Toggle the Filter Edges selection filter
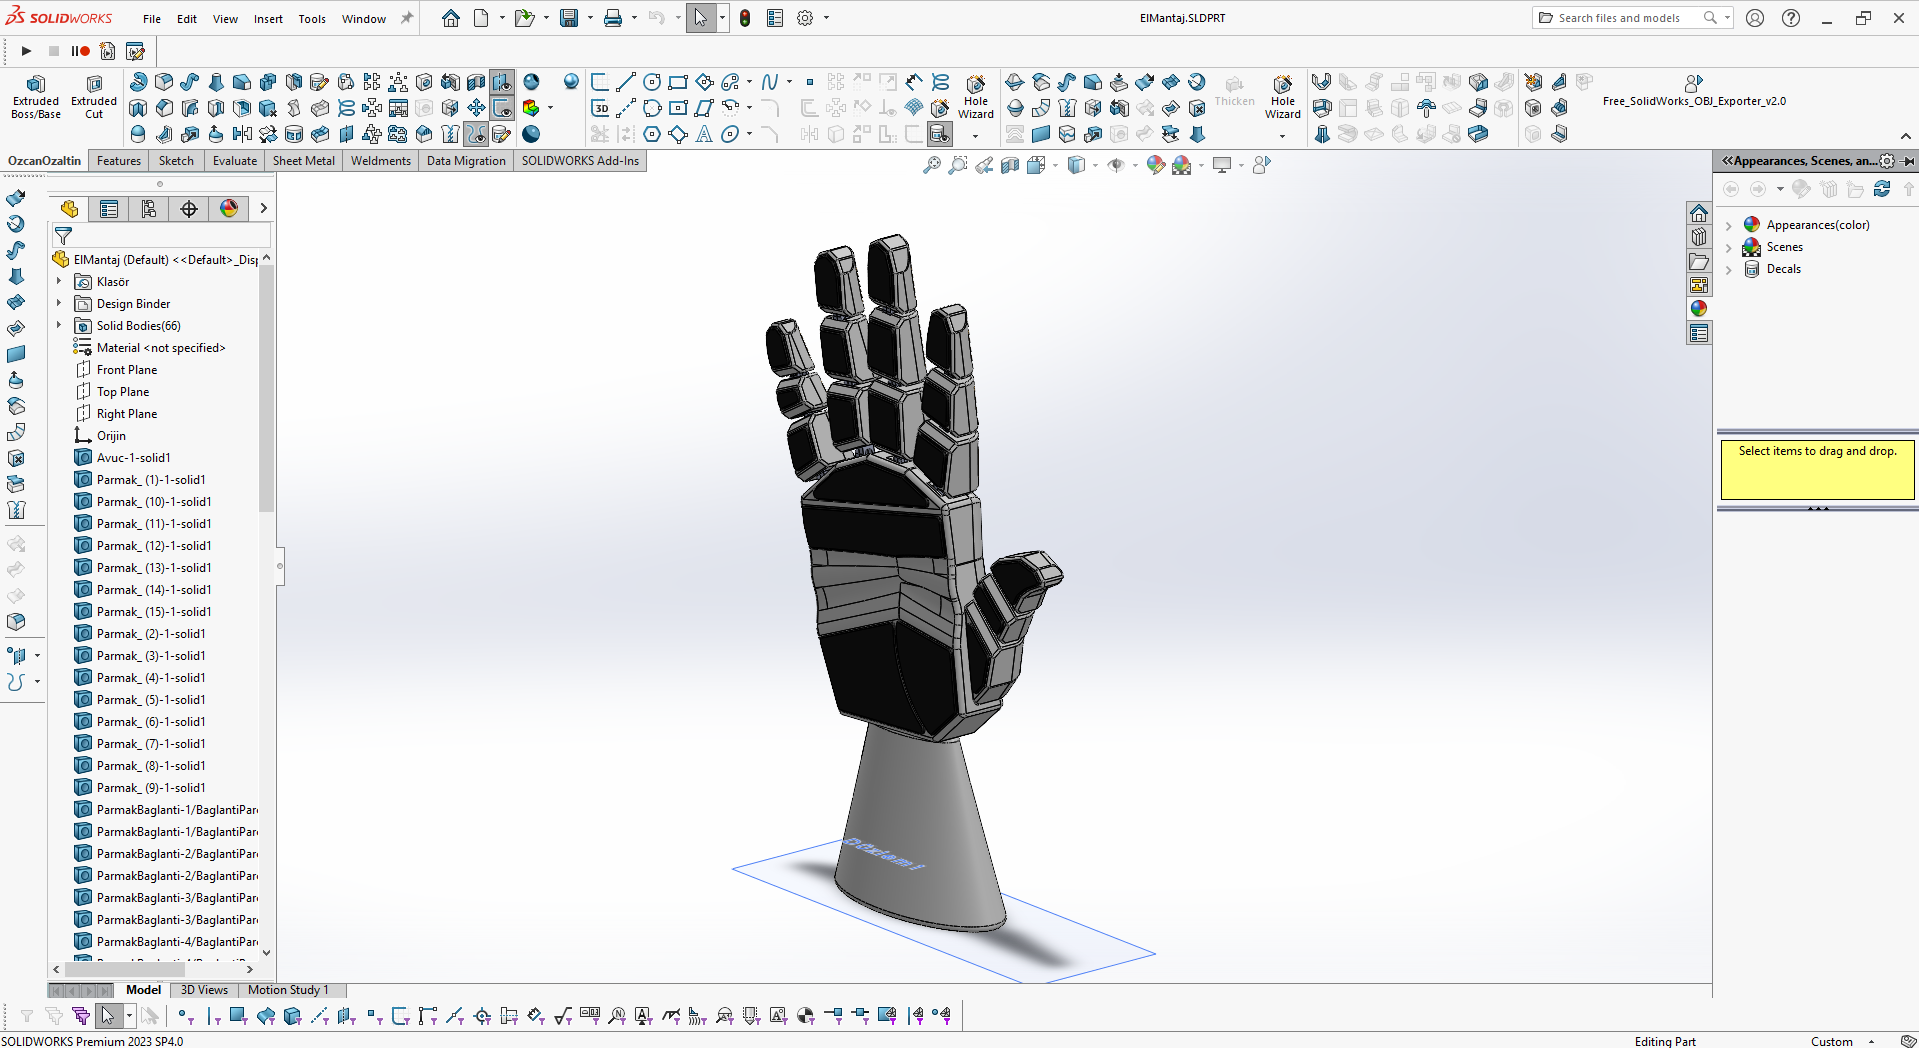This screenshot has height=1048, width=1919. click(212, 1016)
